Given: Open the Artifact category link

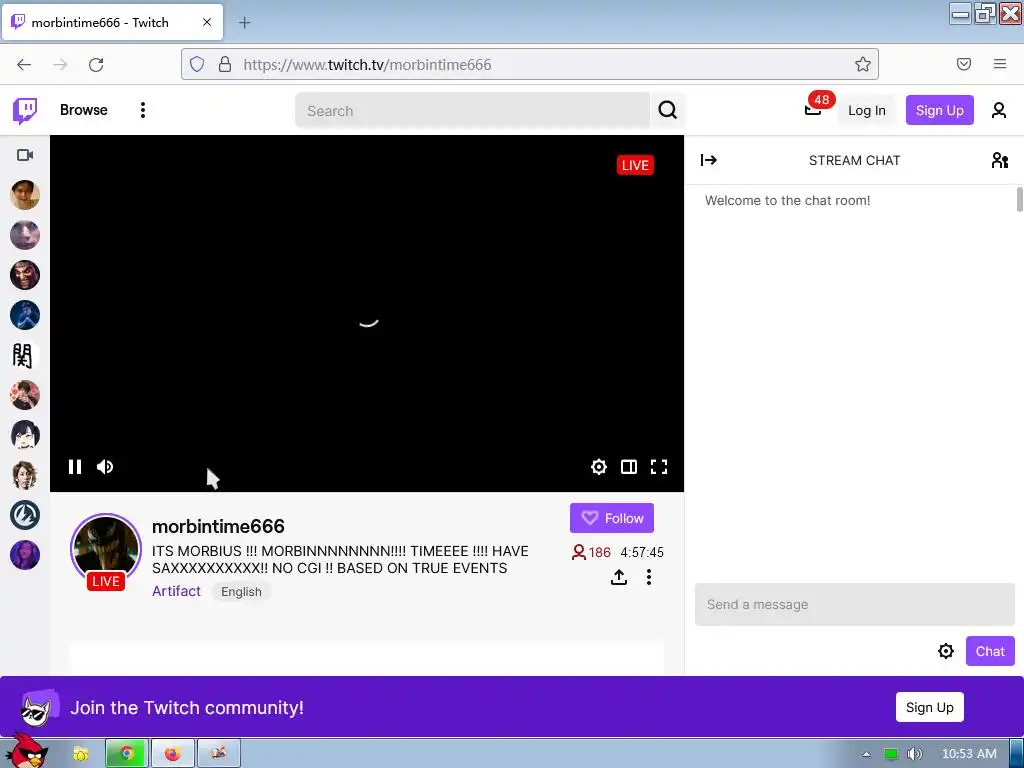Looking at the screenshot, I should (176, 591).
